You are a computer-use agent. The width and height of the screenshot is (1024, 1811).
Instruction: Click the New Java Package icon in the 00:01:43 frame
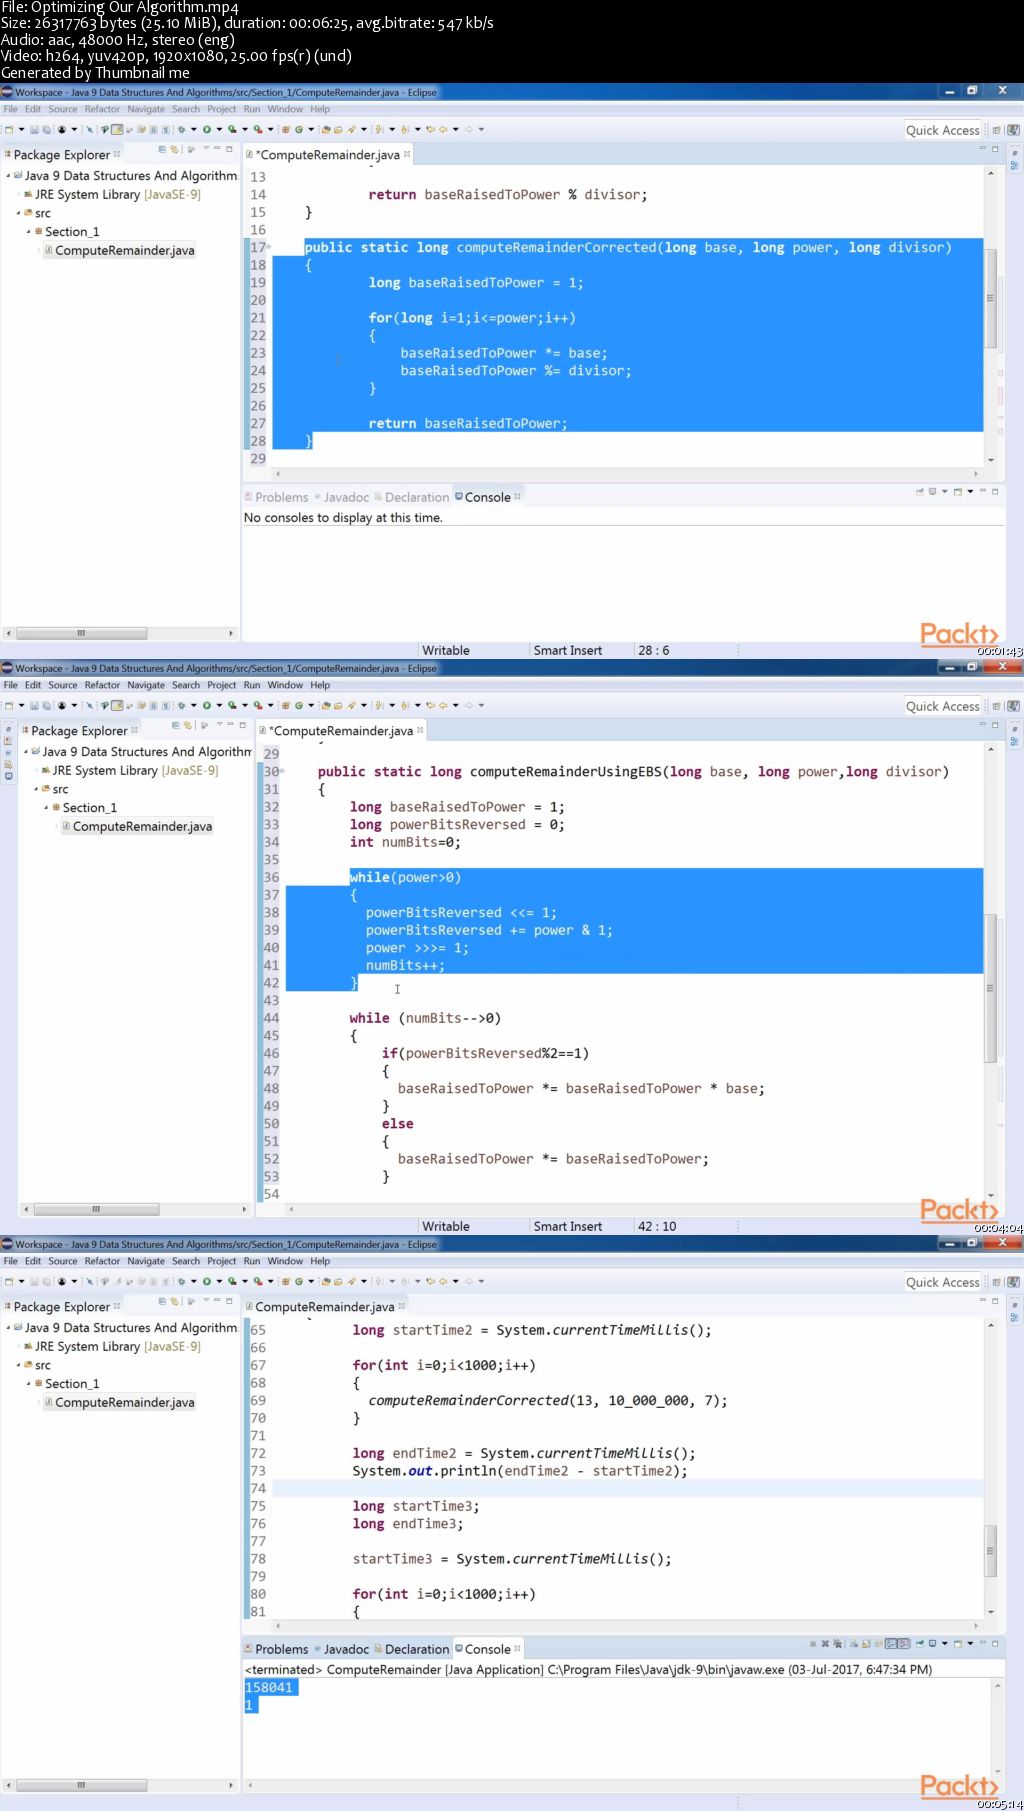click(x=286, y=130)
